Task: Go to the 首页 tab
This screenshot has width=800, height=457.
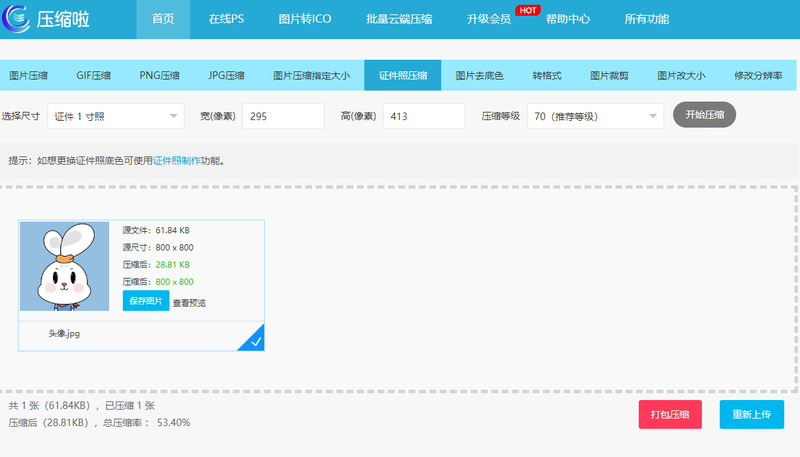Action: [163, 19]
